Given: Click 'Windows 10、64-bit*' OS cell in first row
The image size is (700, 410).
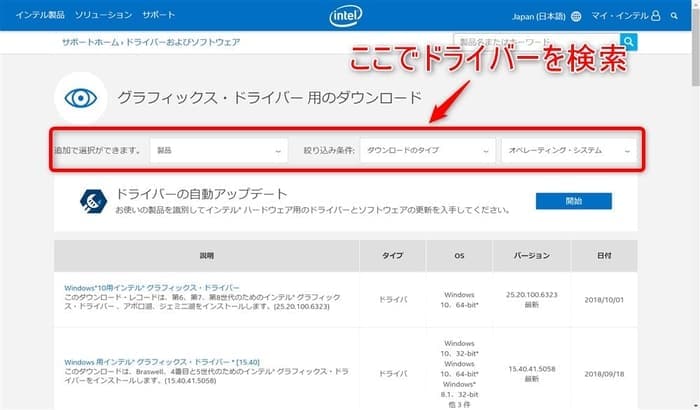Looking at the screenshot, I should [459, 300].
